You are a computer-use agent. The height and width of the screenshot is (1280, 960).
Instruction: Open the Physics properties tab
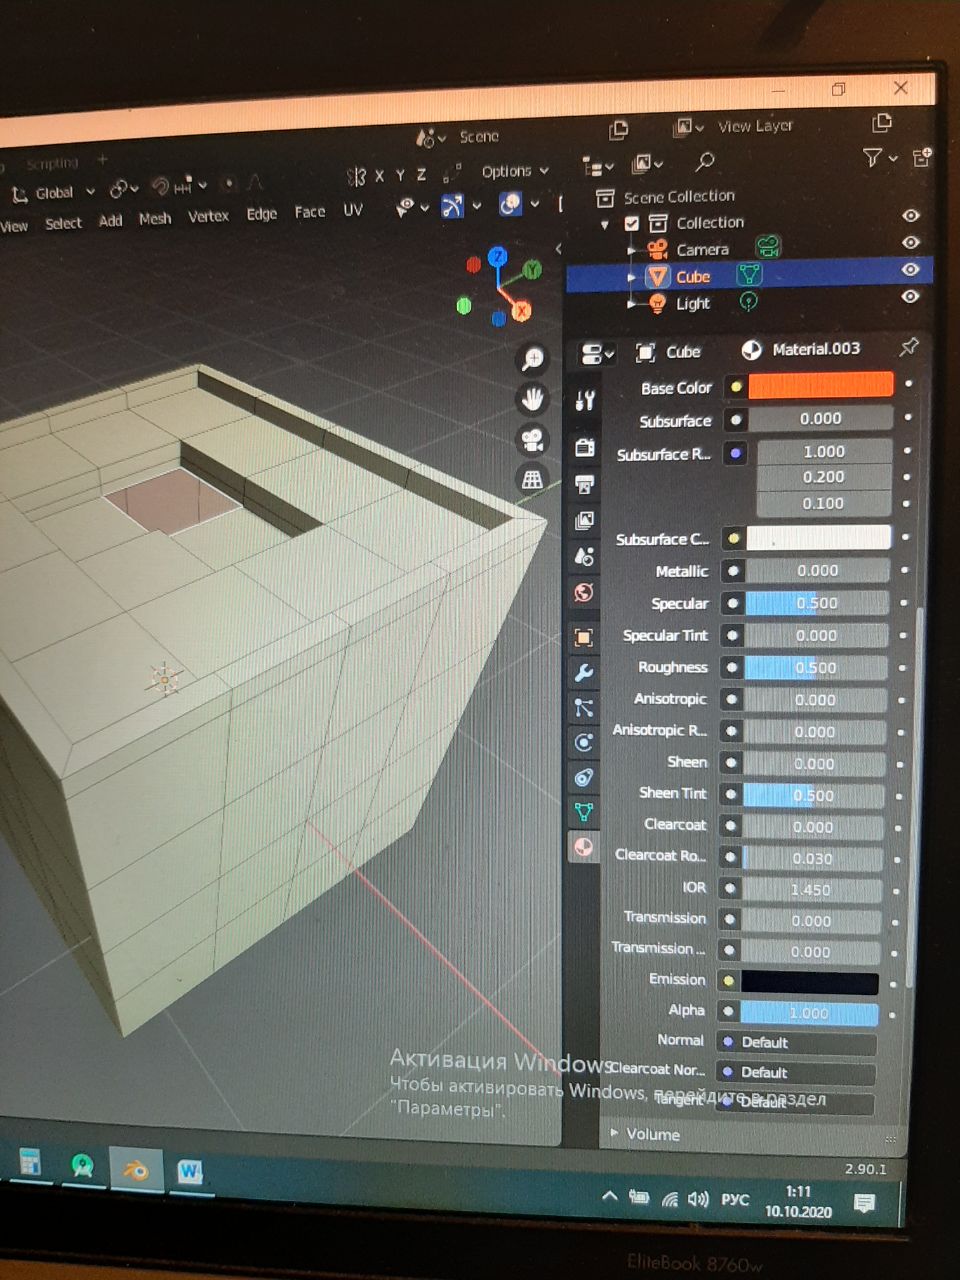pos(584,742)
